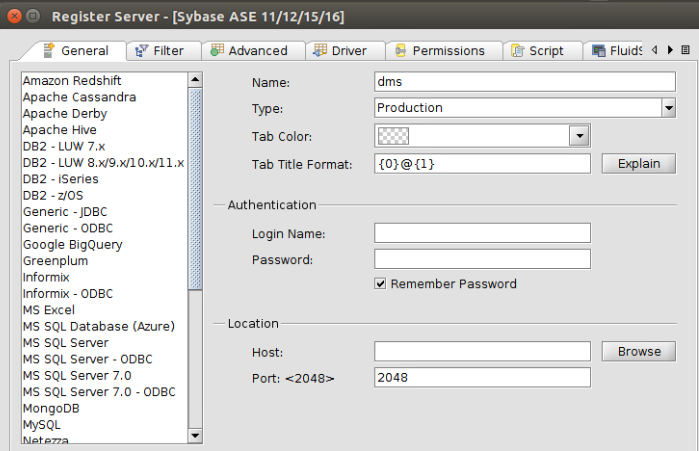Open the Advanced tab
Screen dimensions: 699x451
point(257,50)
